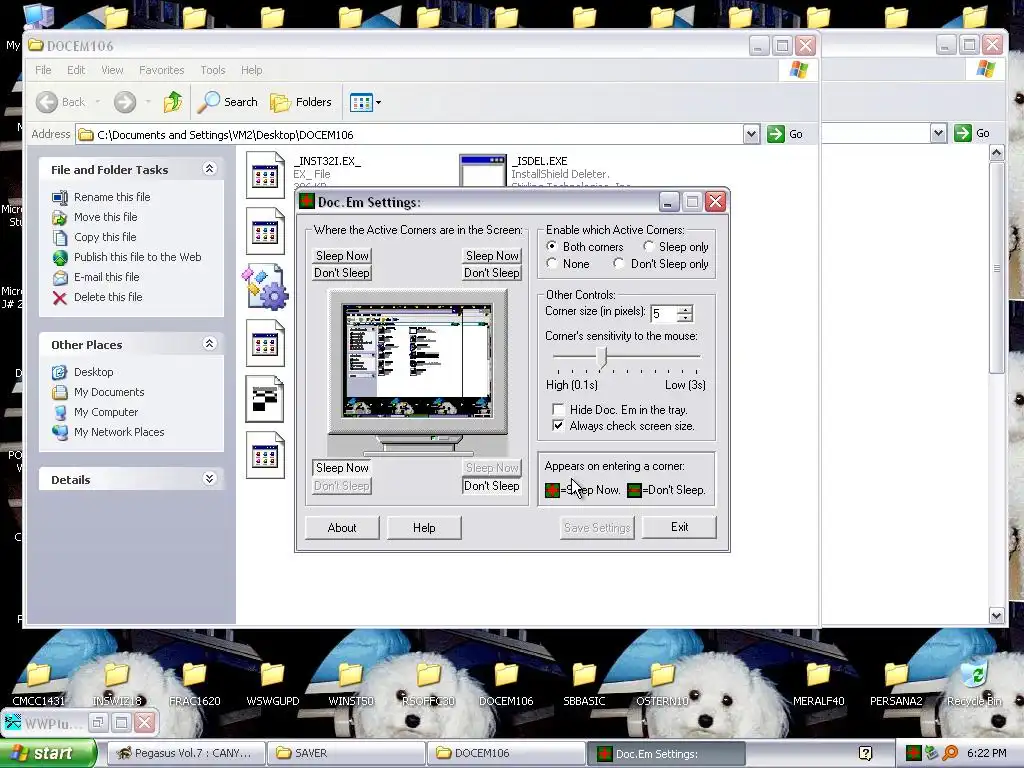Click Delete this file task

pos(108,296)
